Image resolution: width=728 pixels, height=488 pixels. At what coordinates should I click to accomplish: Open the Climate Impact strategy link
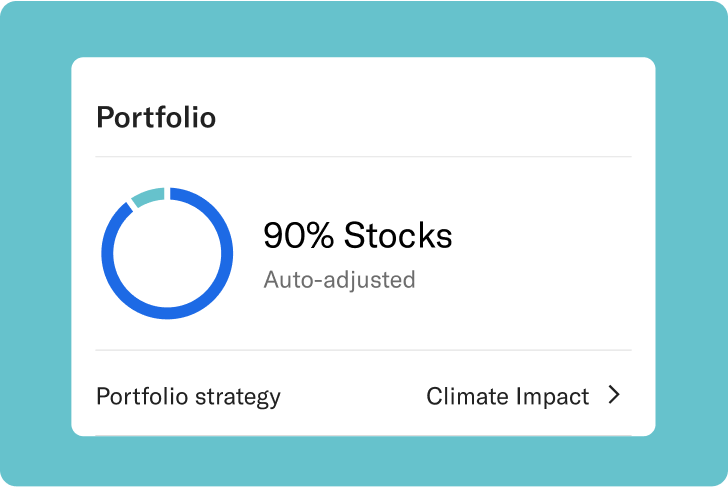point(507,396)
